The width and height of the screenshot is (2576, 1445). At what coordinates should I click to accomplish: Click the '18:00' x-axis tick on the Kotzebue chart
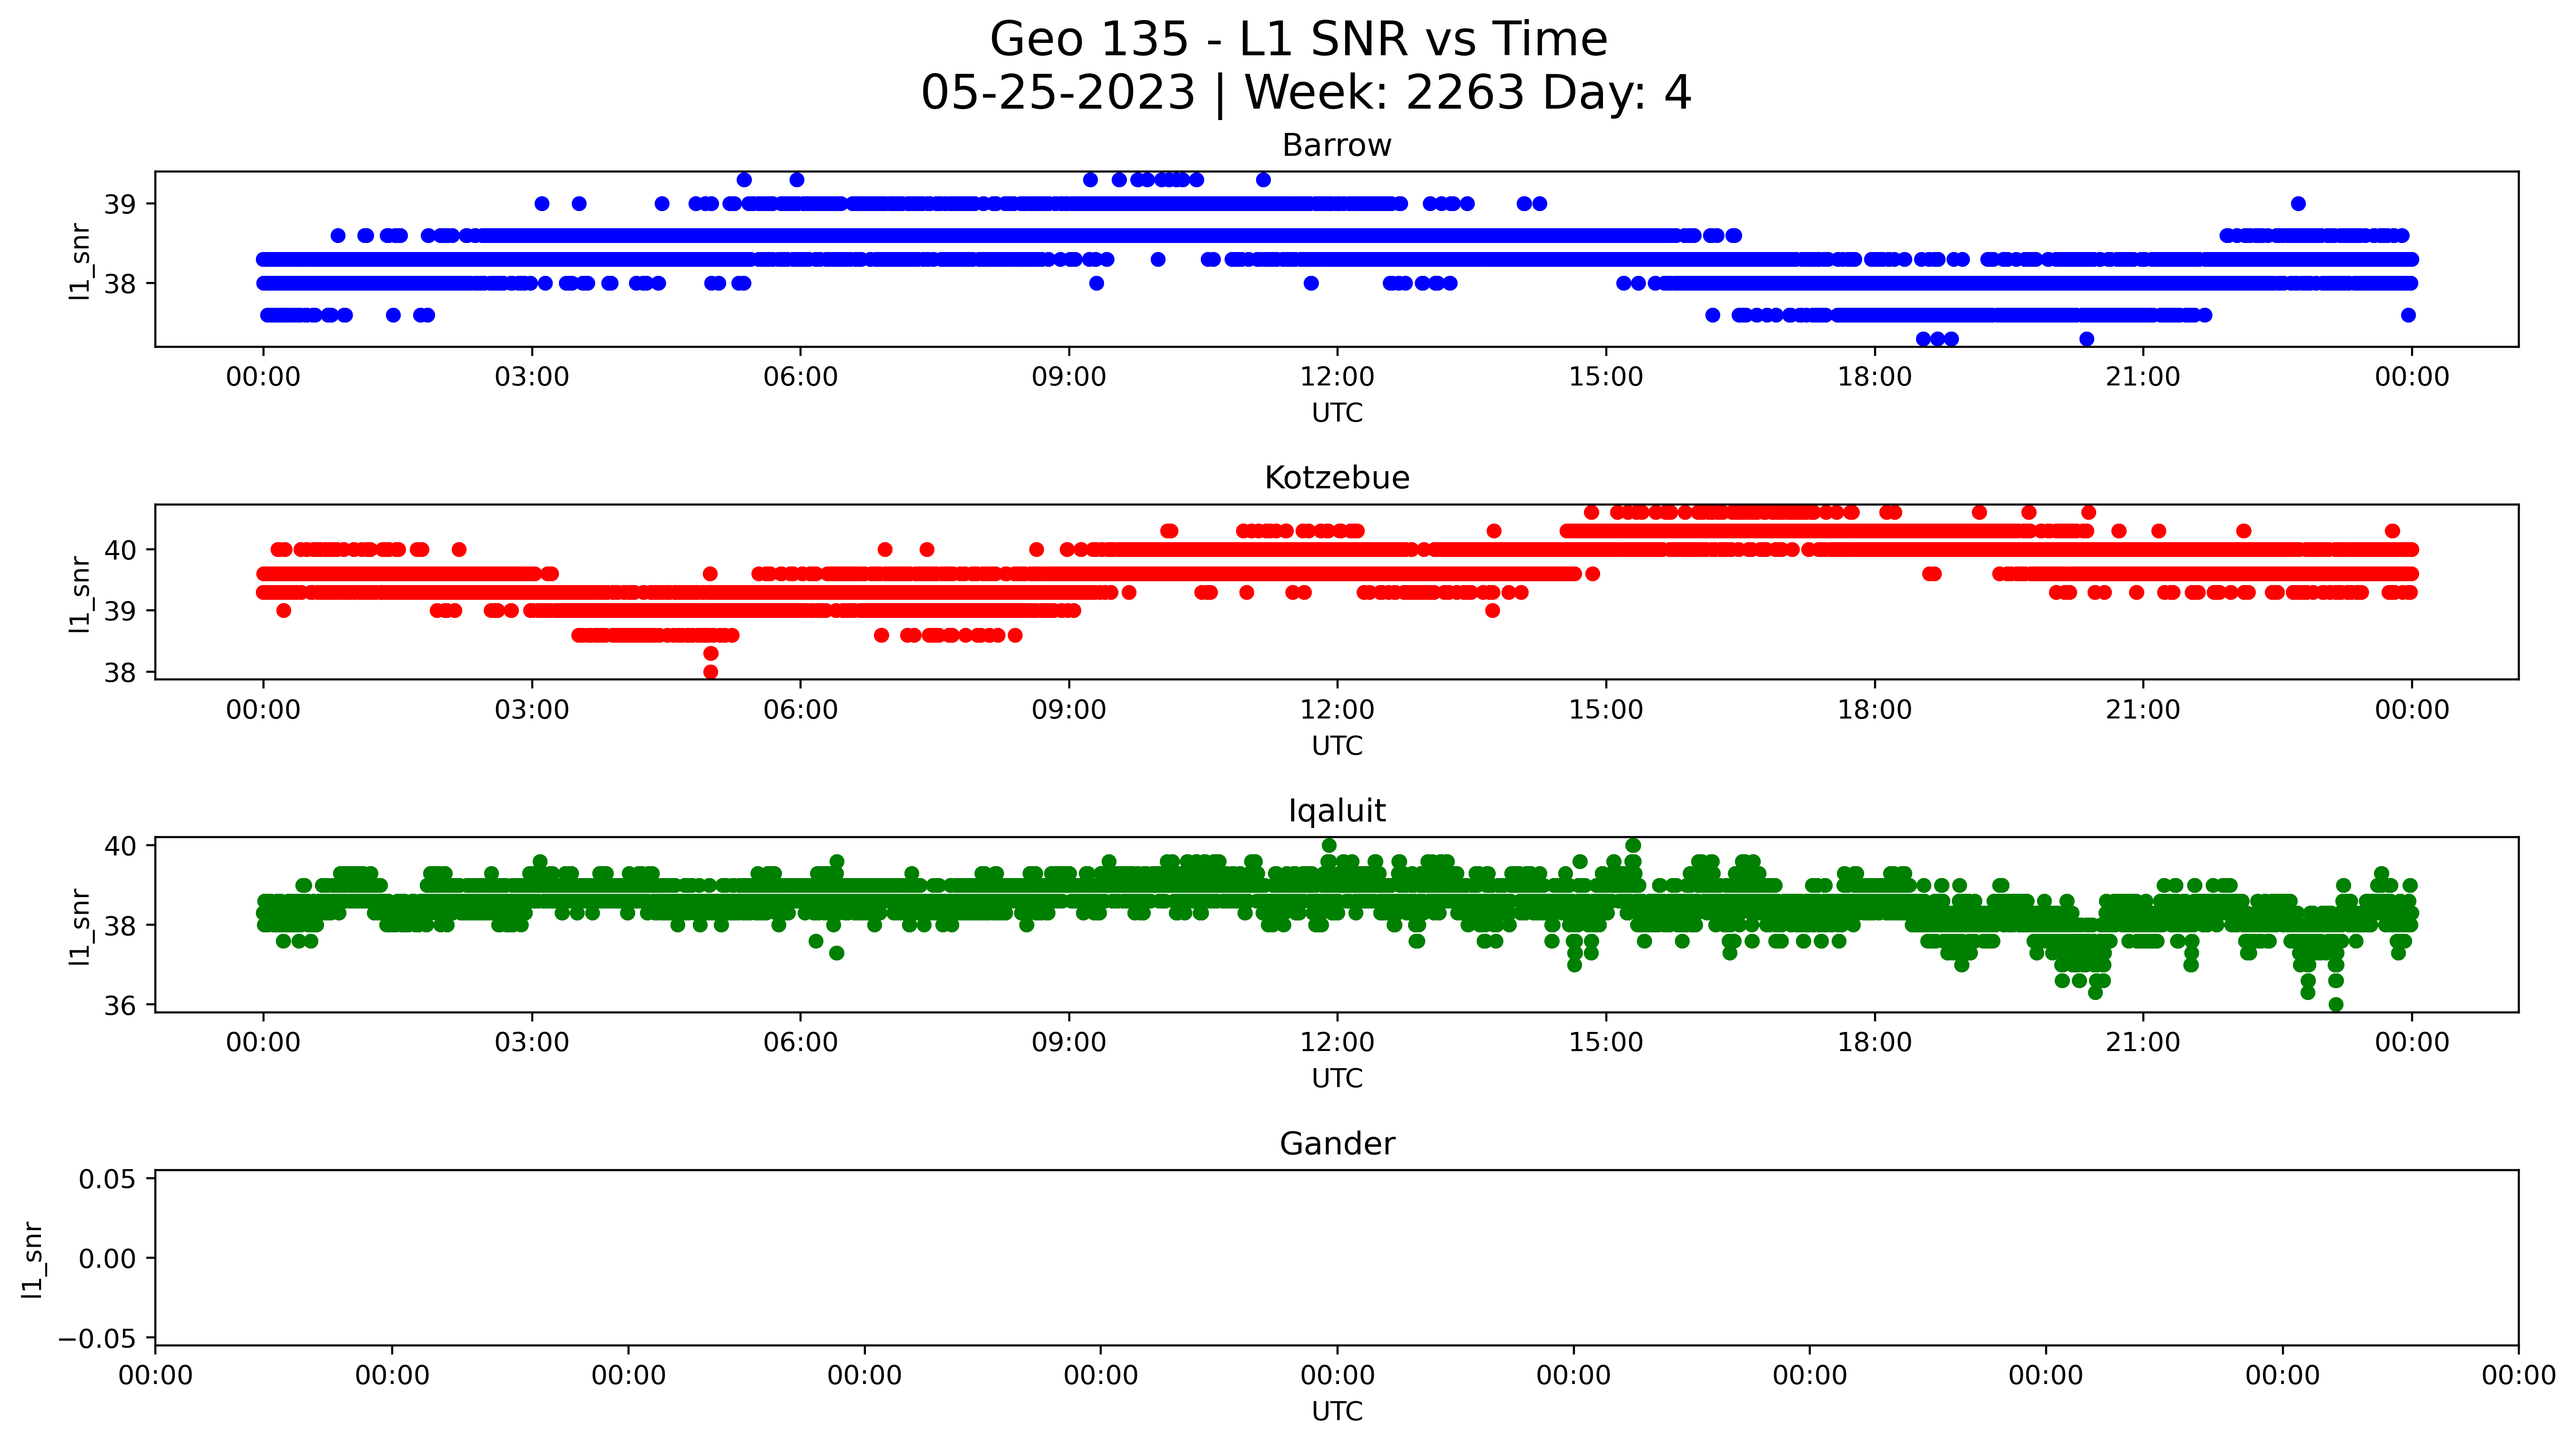click(x=1875, y=710)
